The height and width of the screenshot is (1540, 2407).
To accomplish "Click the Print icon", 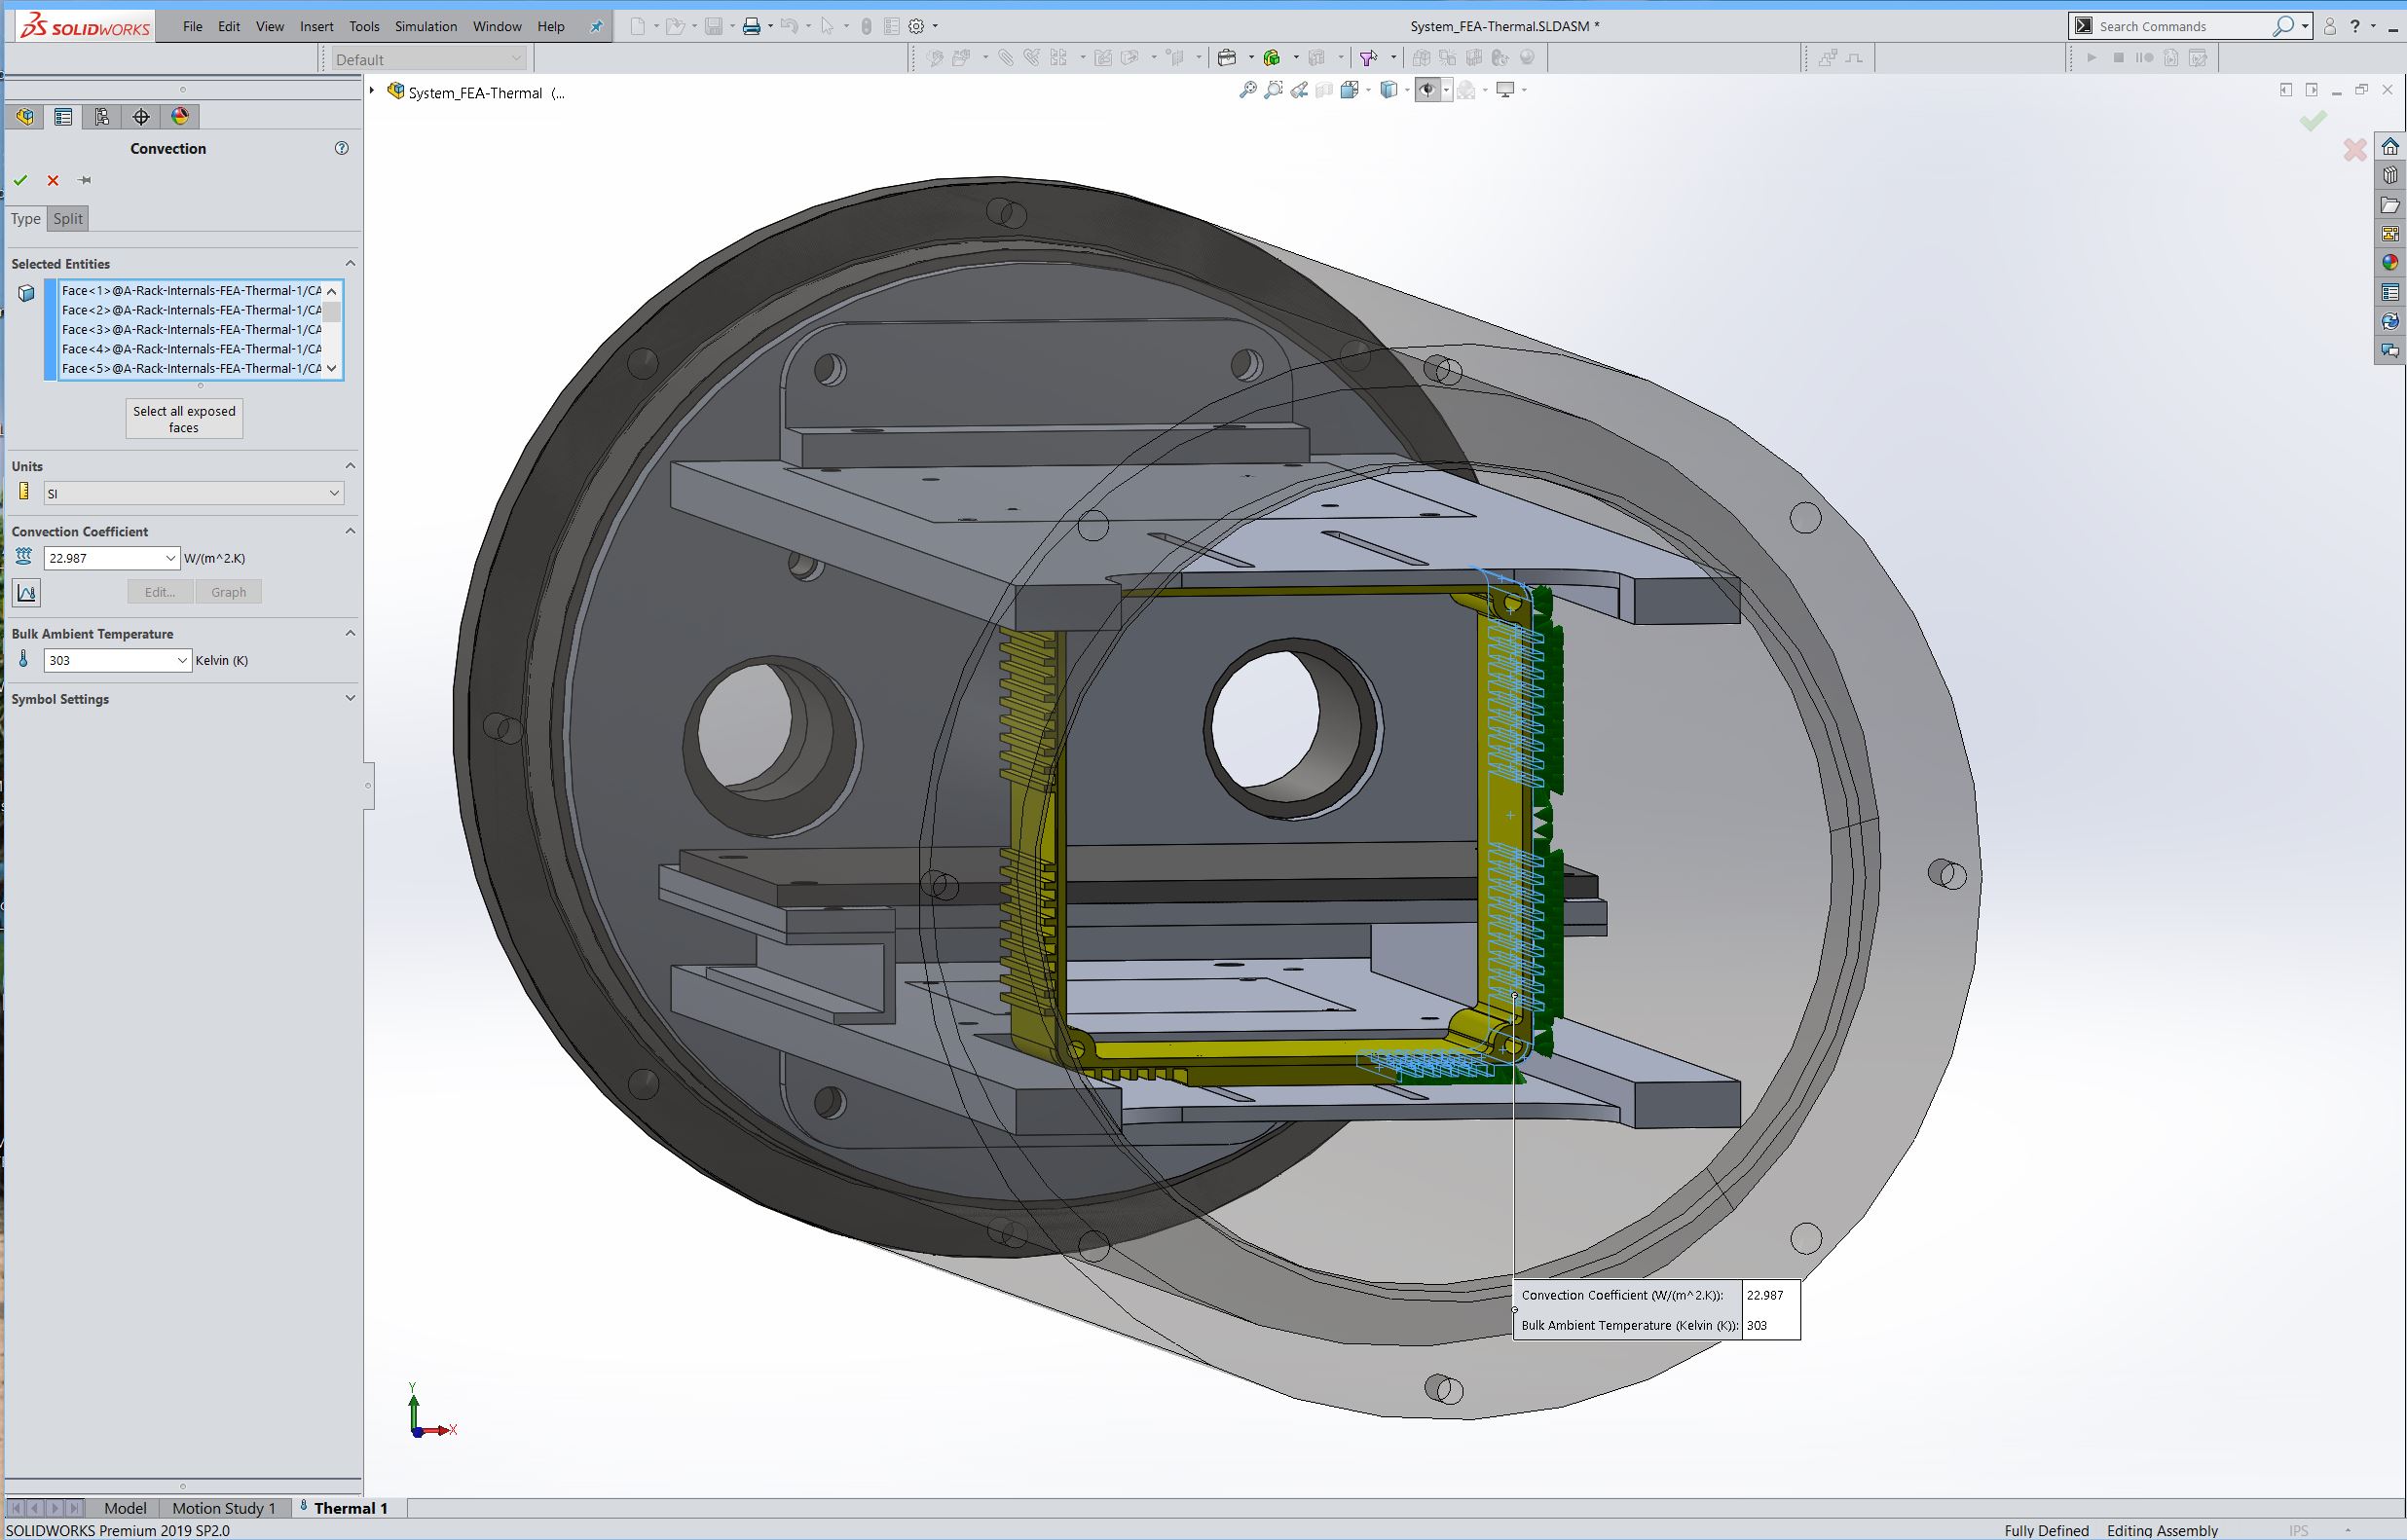I will pyautogui.click(x=751, y=27).
